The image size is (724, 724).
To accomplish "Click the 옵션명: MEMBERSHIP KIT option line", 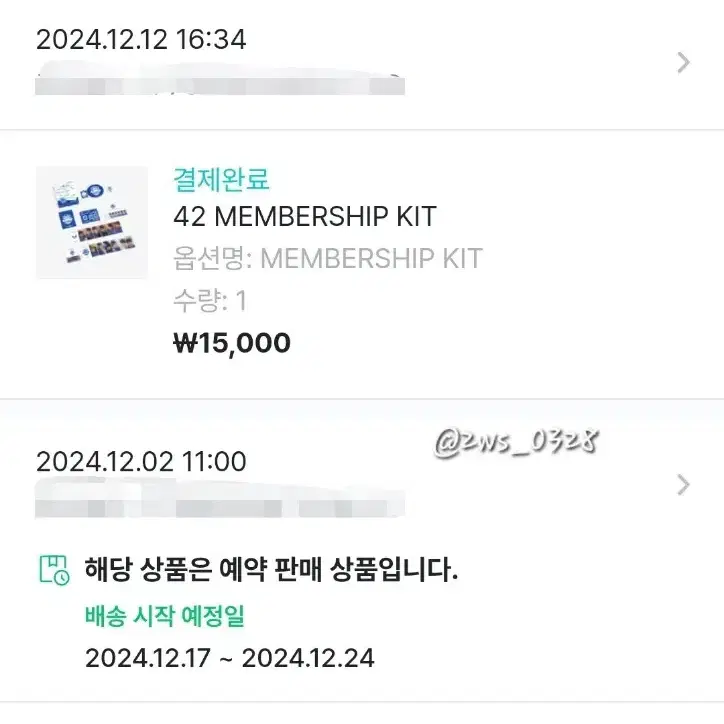I will point(328,258).
